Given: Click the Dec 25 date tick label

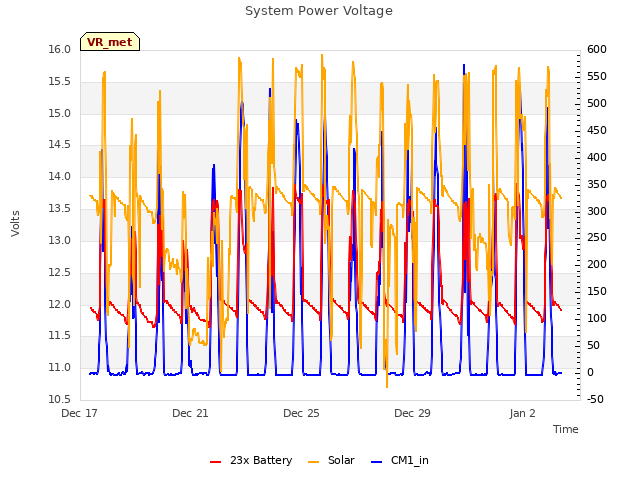Looking at the screenshot, I should point(301,413).
